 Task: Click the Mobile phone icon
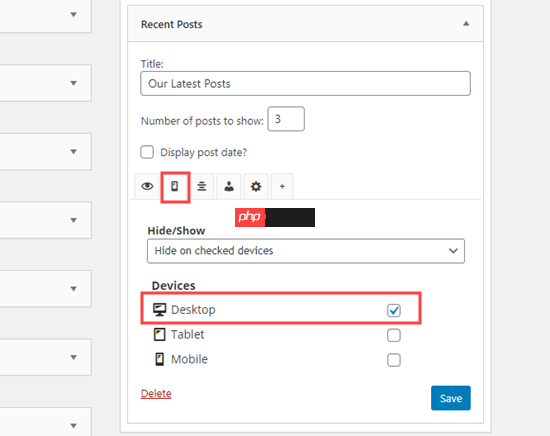click(x=160, y=359)
